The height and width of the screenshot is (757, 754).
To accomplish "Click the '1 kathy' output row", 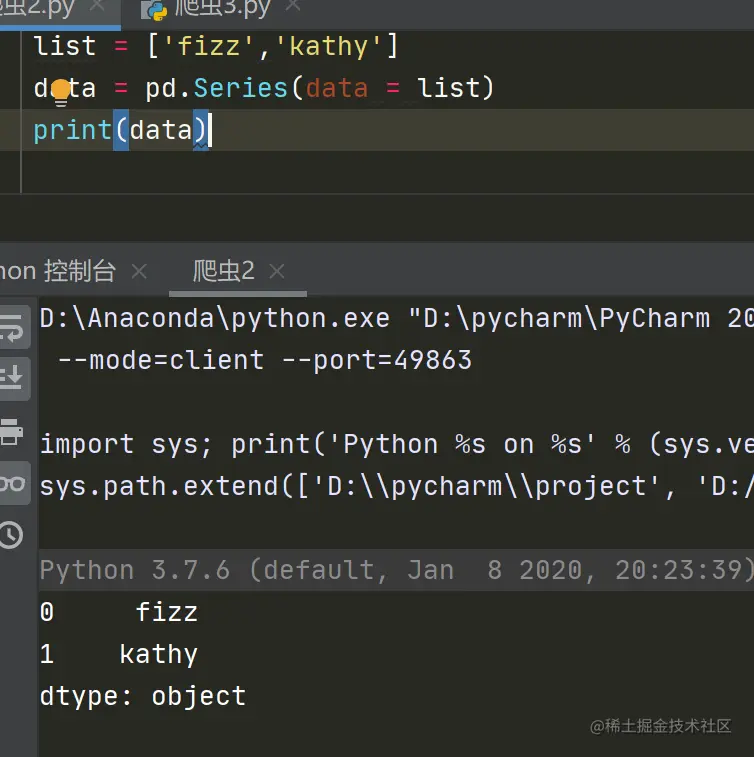I will pyautogui.click(x=119, y=655).
